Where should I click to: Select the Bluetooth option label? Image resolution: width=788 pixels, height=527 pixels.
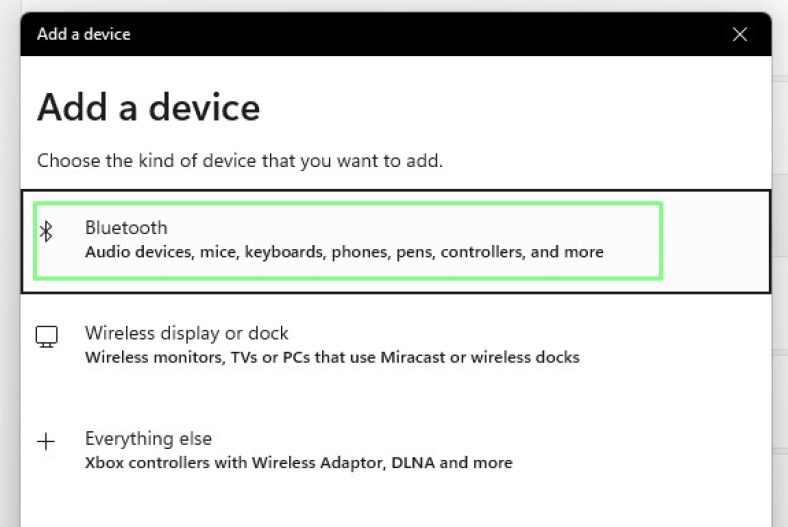click(126, 228)
